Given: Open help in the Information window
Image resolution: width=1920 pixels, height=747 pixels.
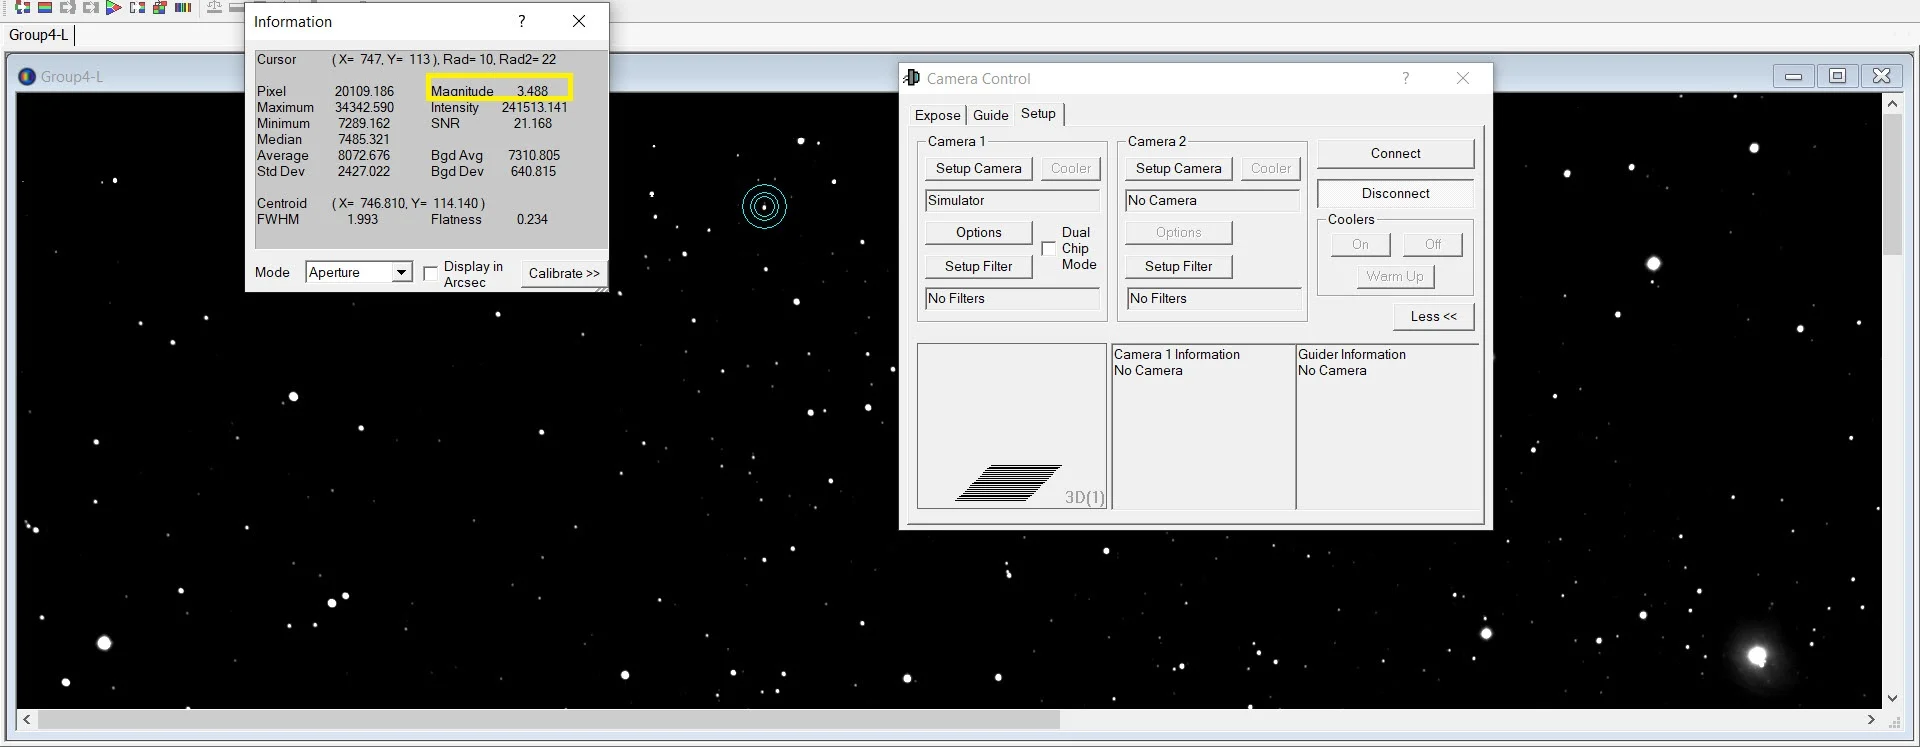Looking at the screenshot, I should [521, 21].
